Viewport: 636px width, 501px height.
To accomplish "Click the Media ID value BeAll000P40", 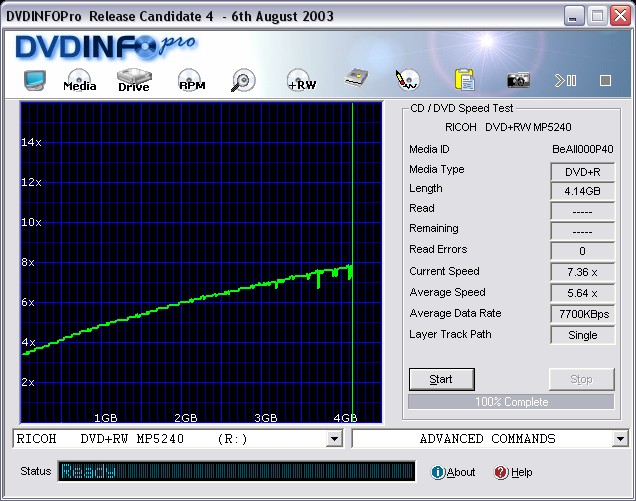I will [582, 149].
